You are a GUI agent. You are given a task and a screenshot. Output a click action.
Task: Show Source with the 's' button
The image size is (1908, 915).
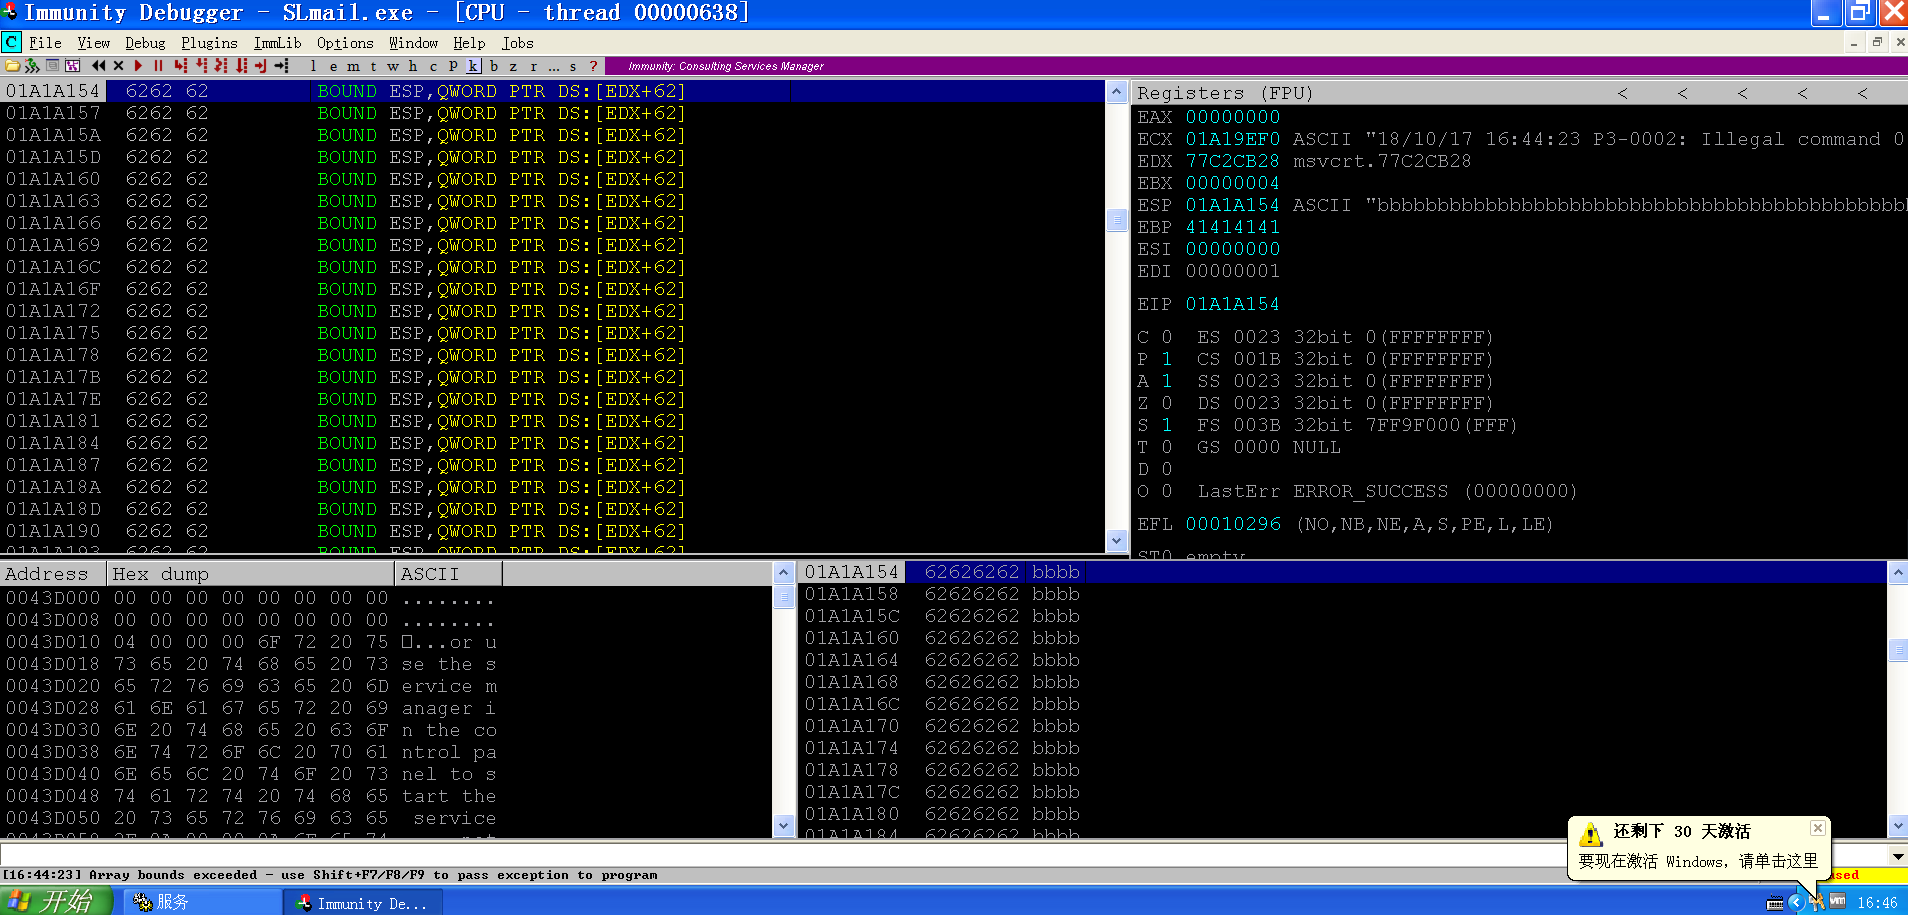573,66
